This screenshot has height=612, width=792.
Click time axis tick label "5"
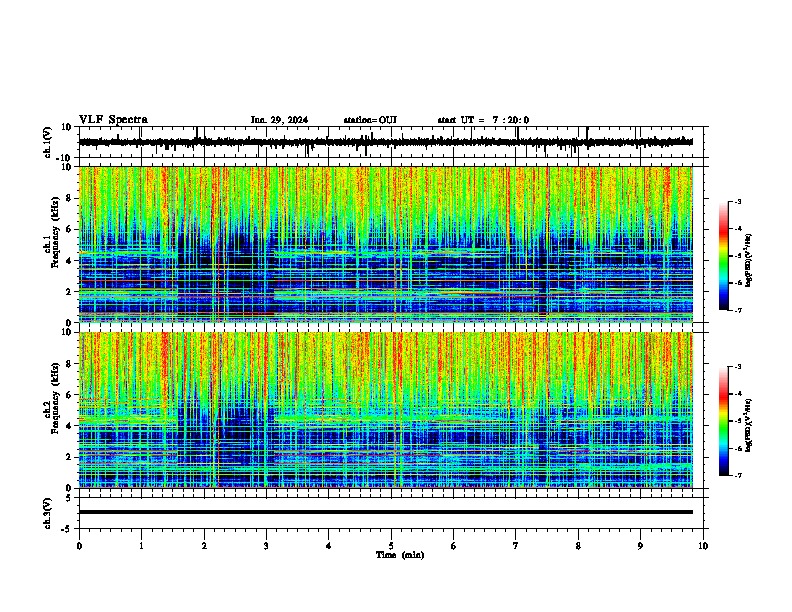tap(391, 546)
